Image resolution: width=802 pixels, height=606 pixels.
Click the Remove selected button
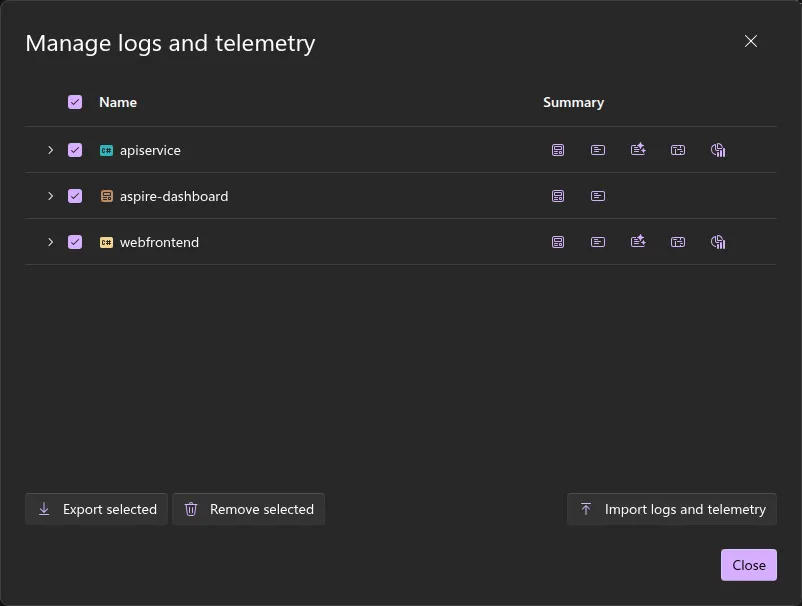(248, 509)
